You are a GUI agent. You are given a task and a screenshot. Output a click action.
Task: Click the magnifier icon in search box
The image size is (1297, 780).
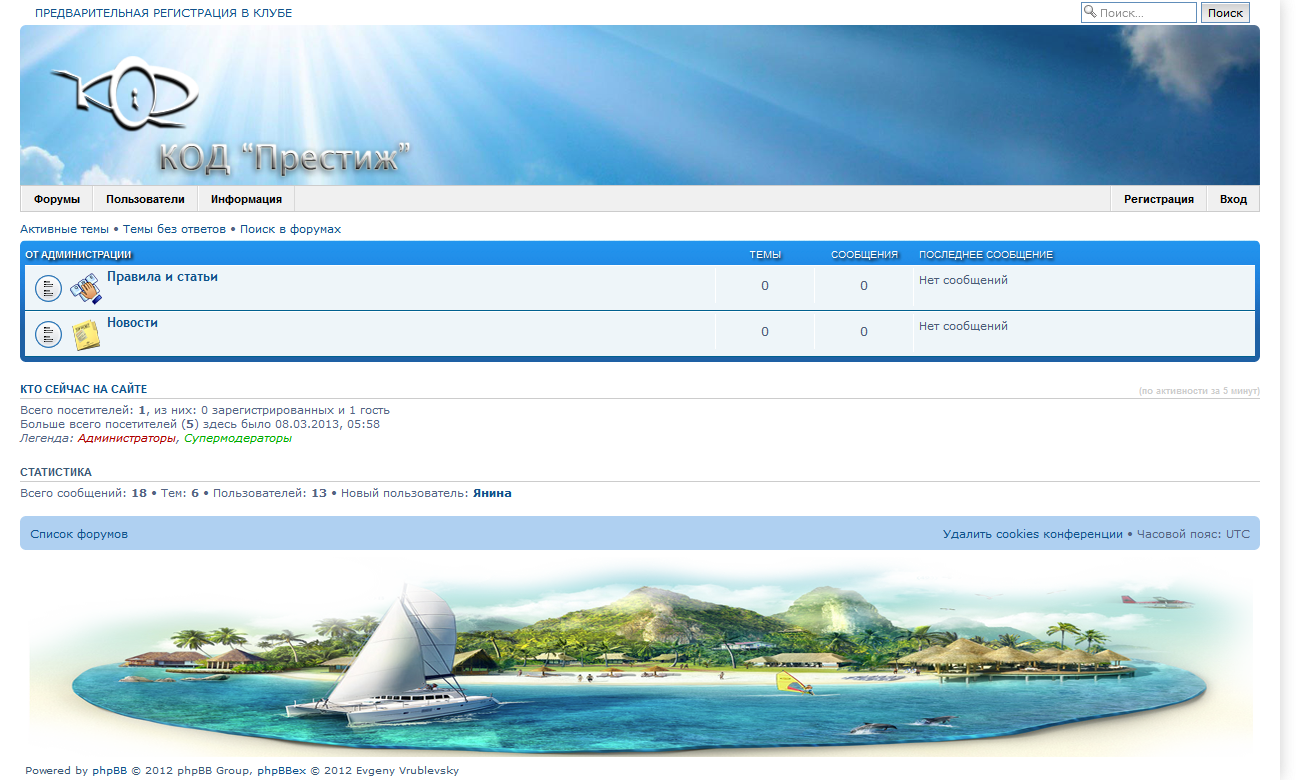coord(1090,12)
